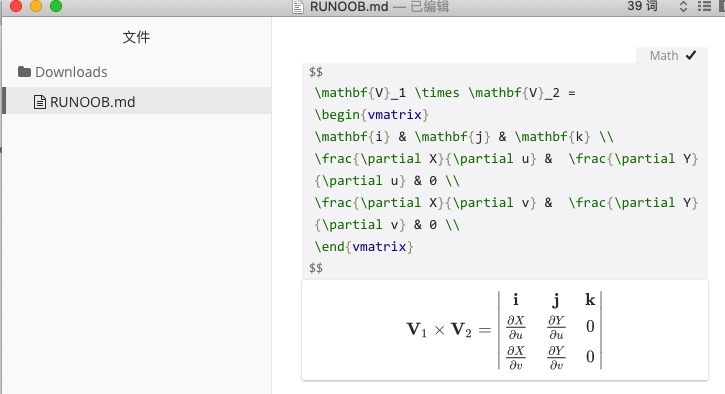Click the 文件 sidebar header
This screenshot has height=394, width=725.
point(136,37)
